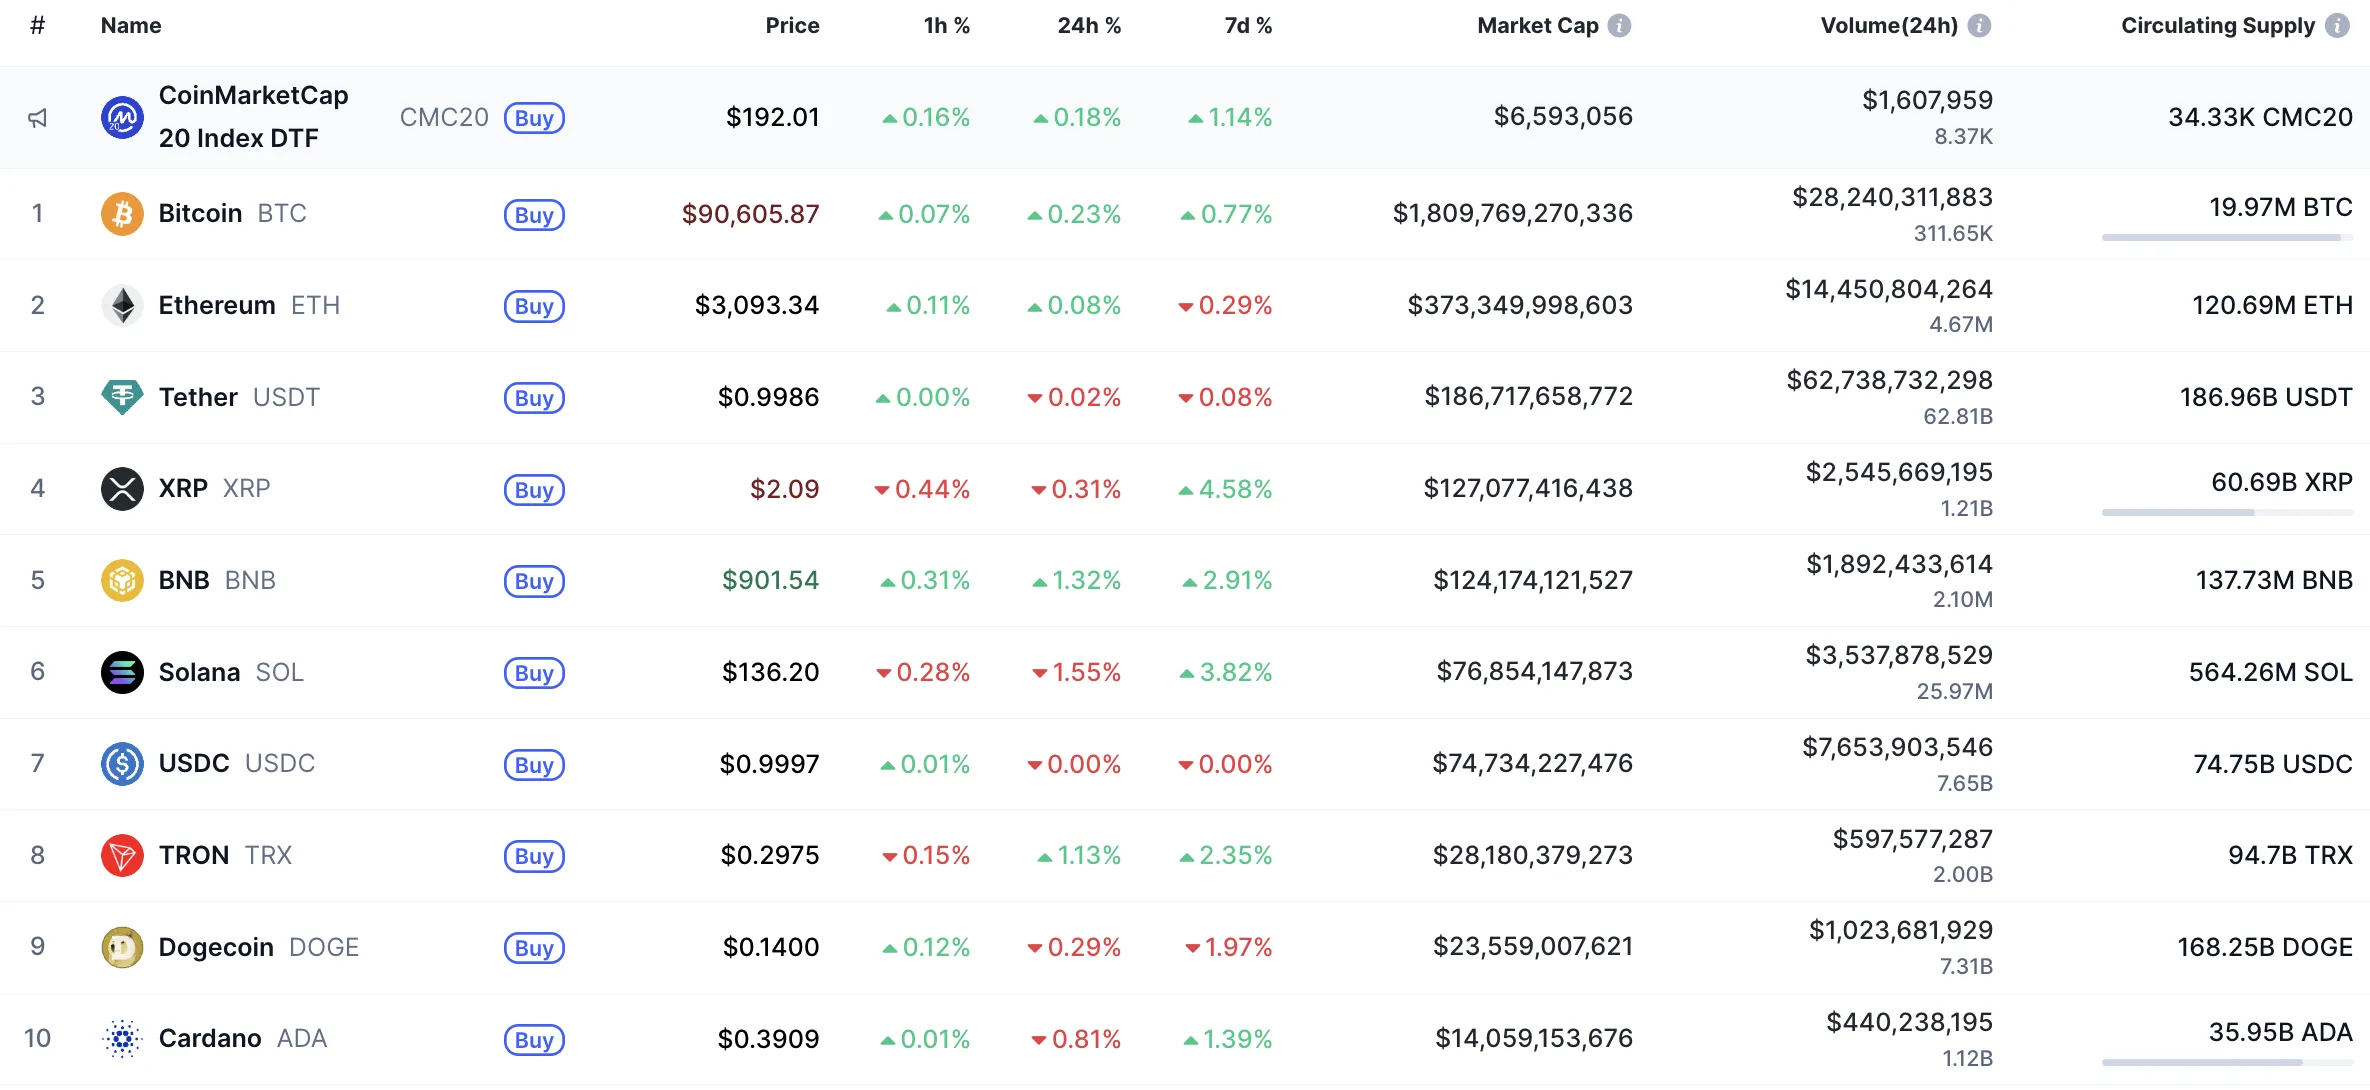This screenshot has width=2370, height=1090.
Task: Click the Cardano logo icon
Action: pyautogui.click(x=121, y=1038)
